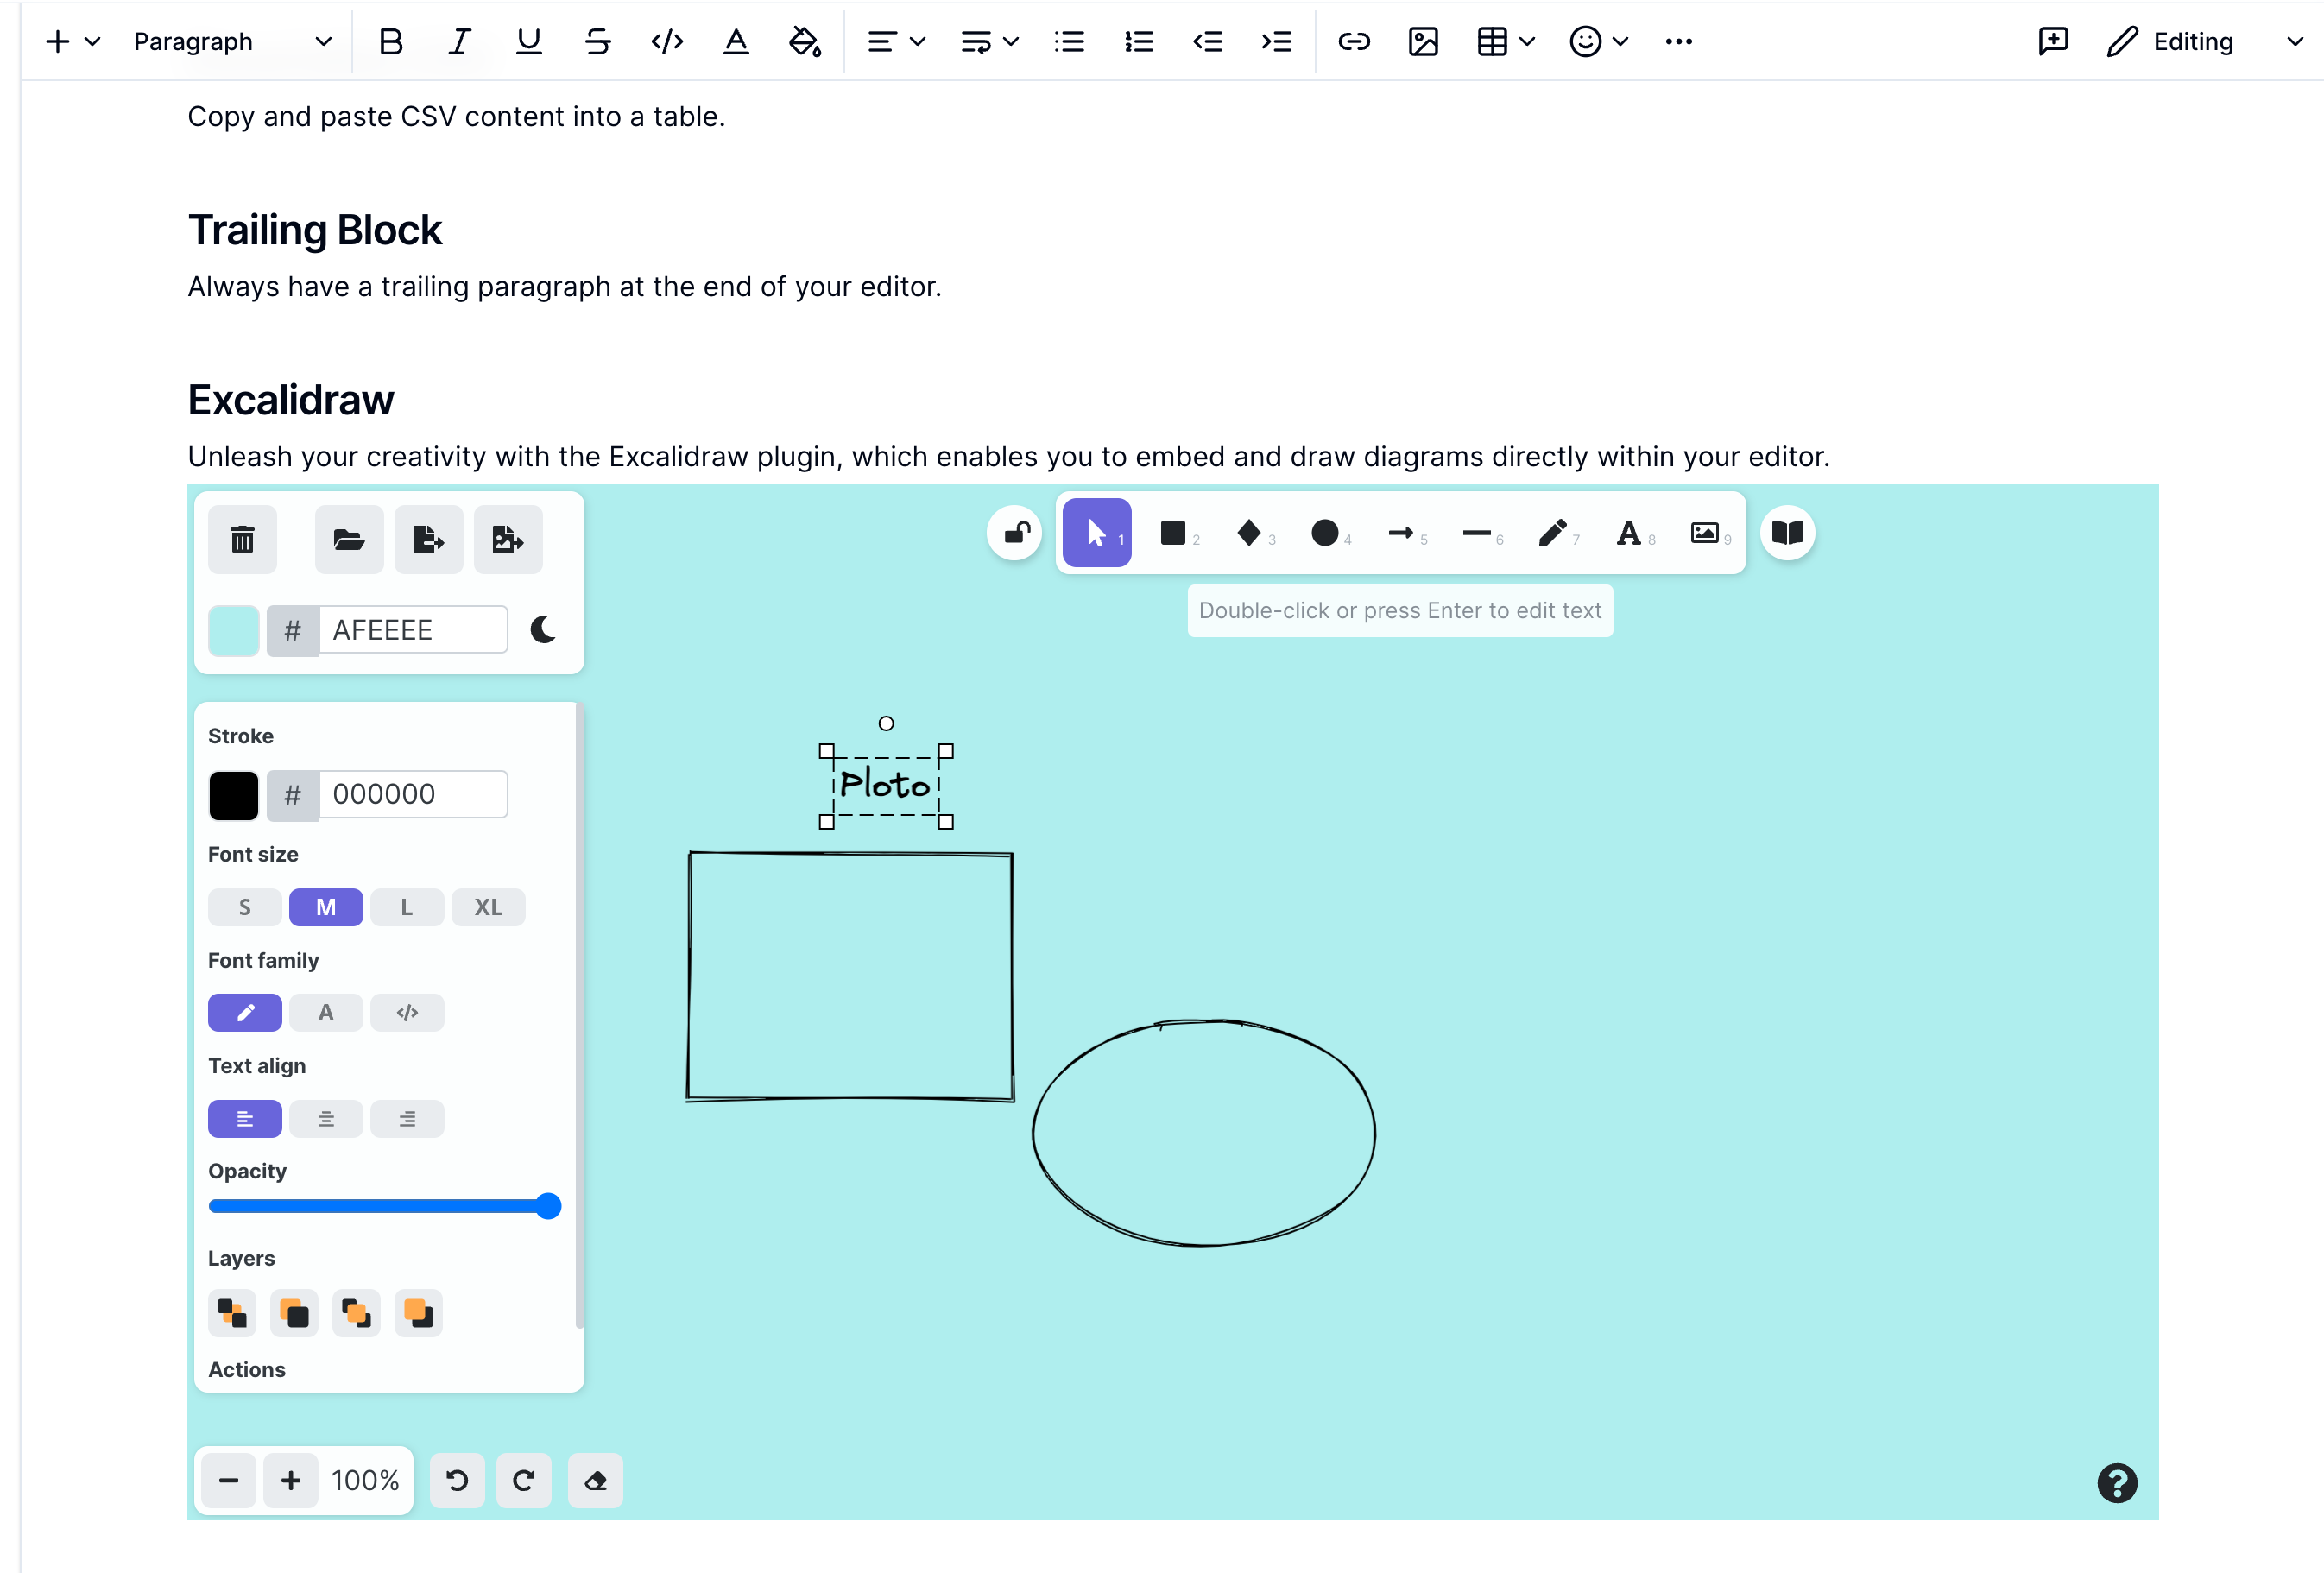Click the canvas background hex input field
Viewport: 2324px width, 1573px height.
pos(413,630)
